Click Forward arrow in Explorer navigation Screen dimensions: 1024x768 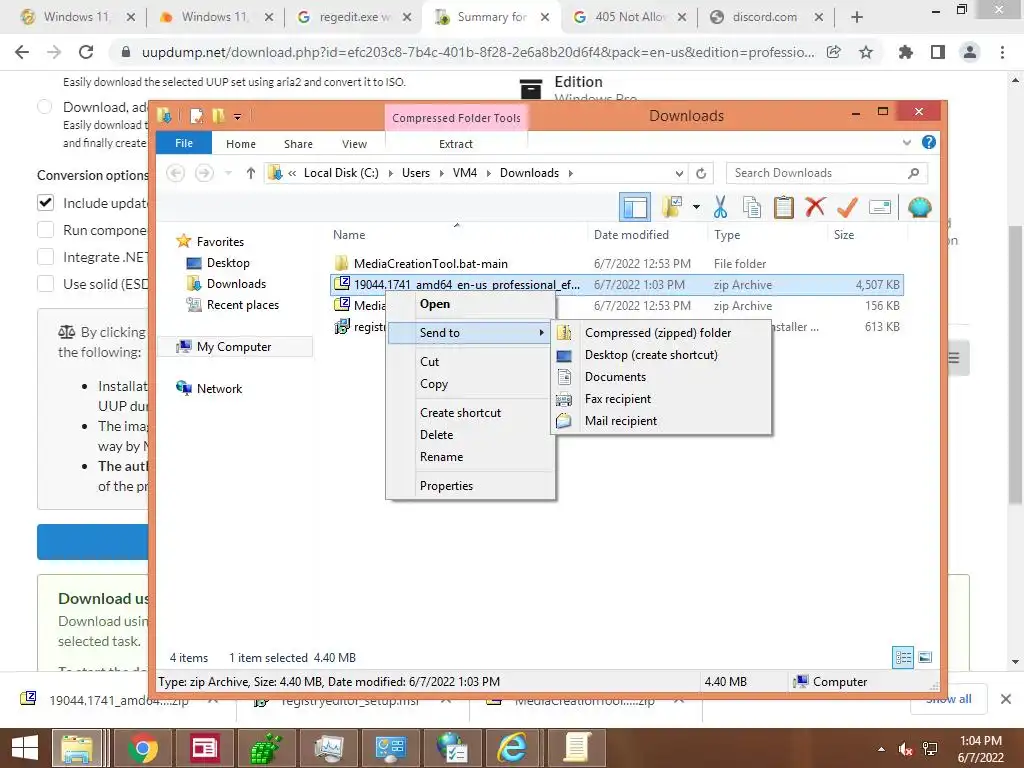pyautogui.click(x=204, y=173)
